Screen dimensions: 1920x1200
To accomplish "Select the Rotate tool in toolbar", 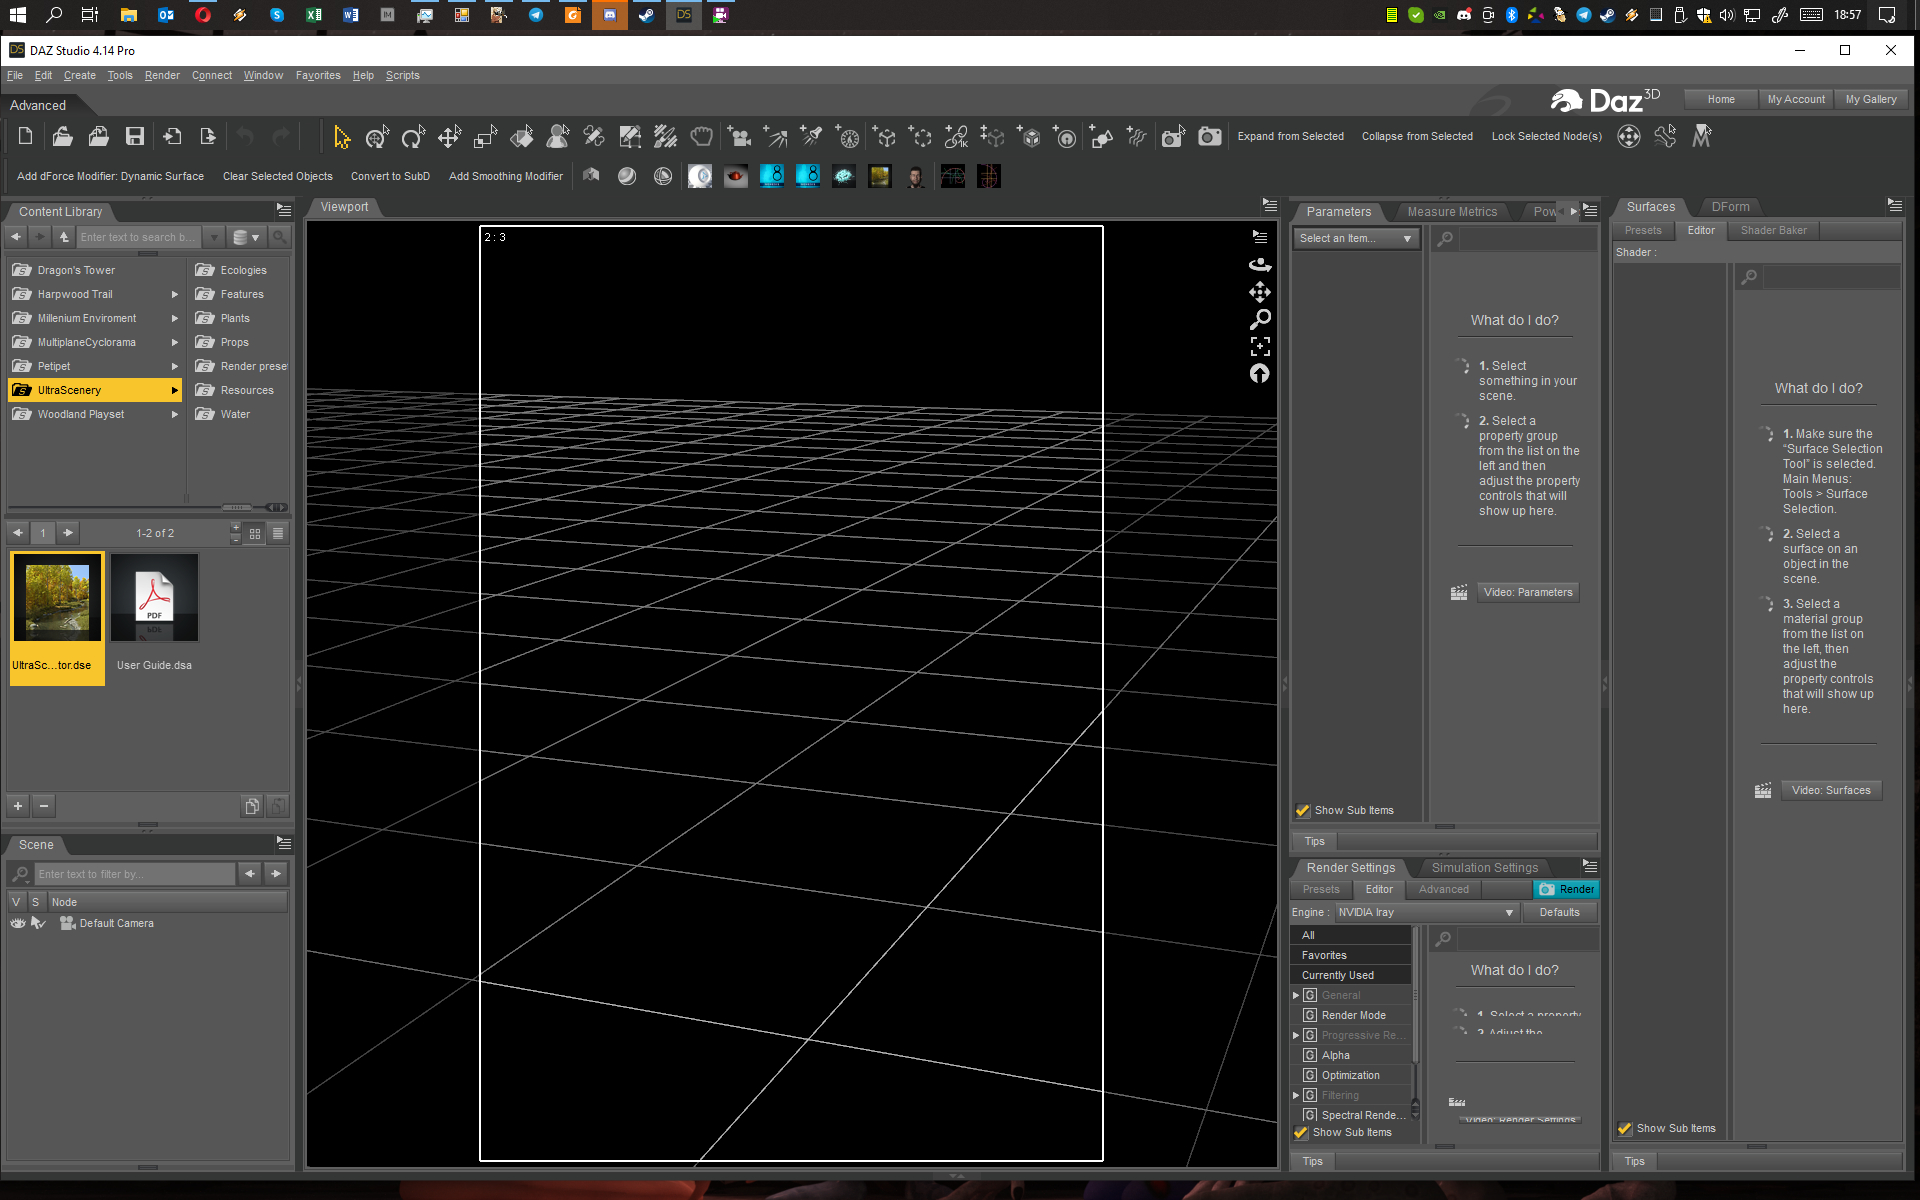I will pos(413,136).
